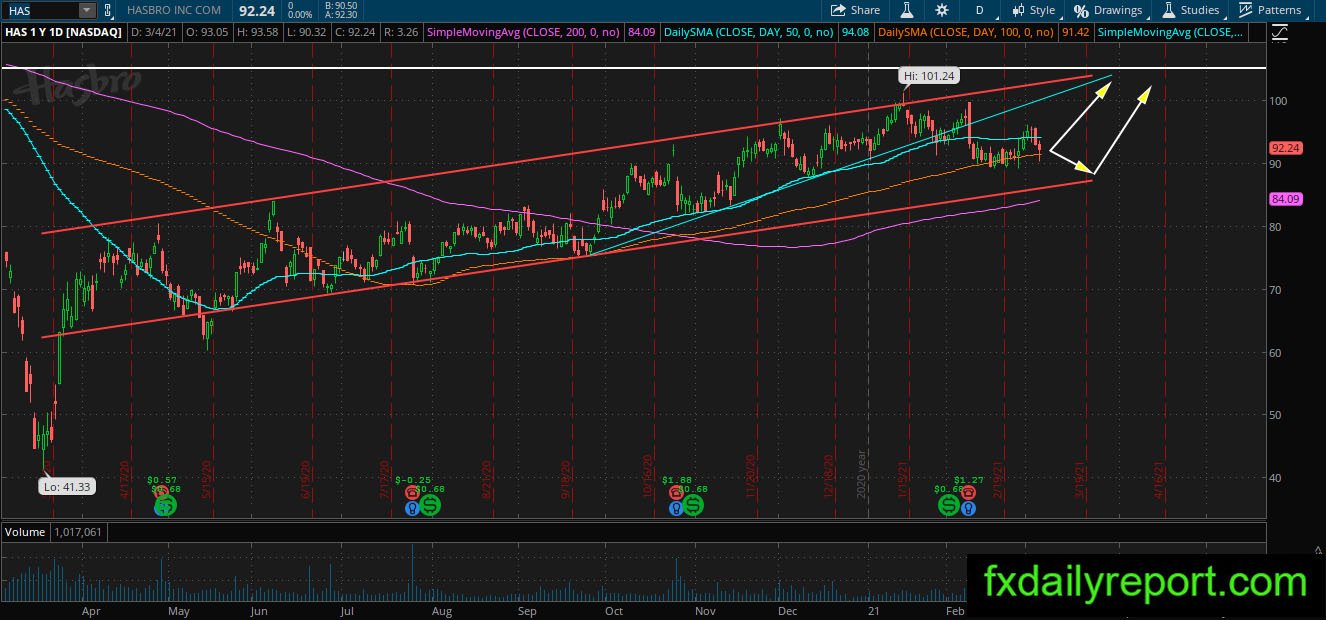1326x620 pixels.
Task: Click the April dividend dollar icon
Action: point(165,507)
